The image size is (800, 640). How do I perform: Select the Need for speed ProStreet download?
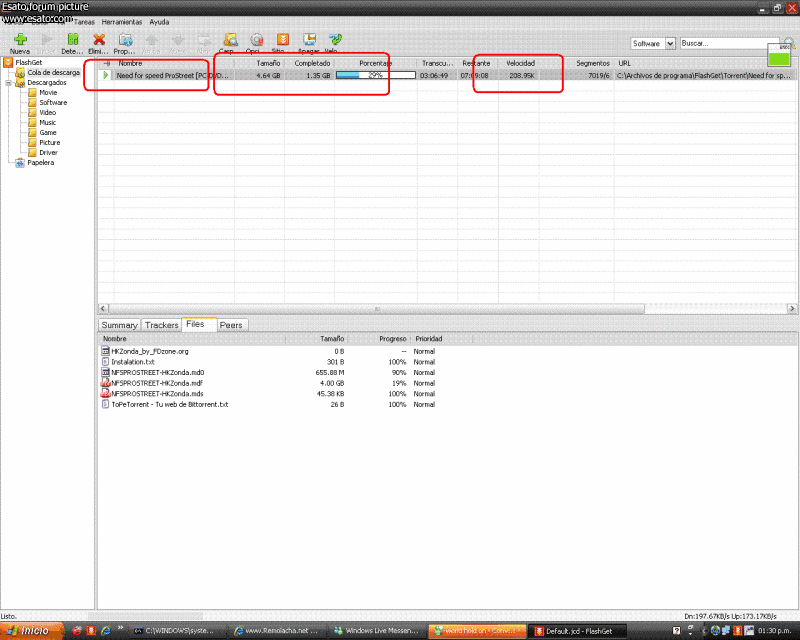point(446,75)
